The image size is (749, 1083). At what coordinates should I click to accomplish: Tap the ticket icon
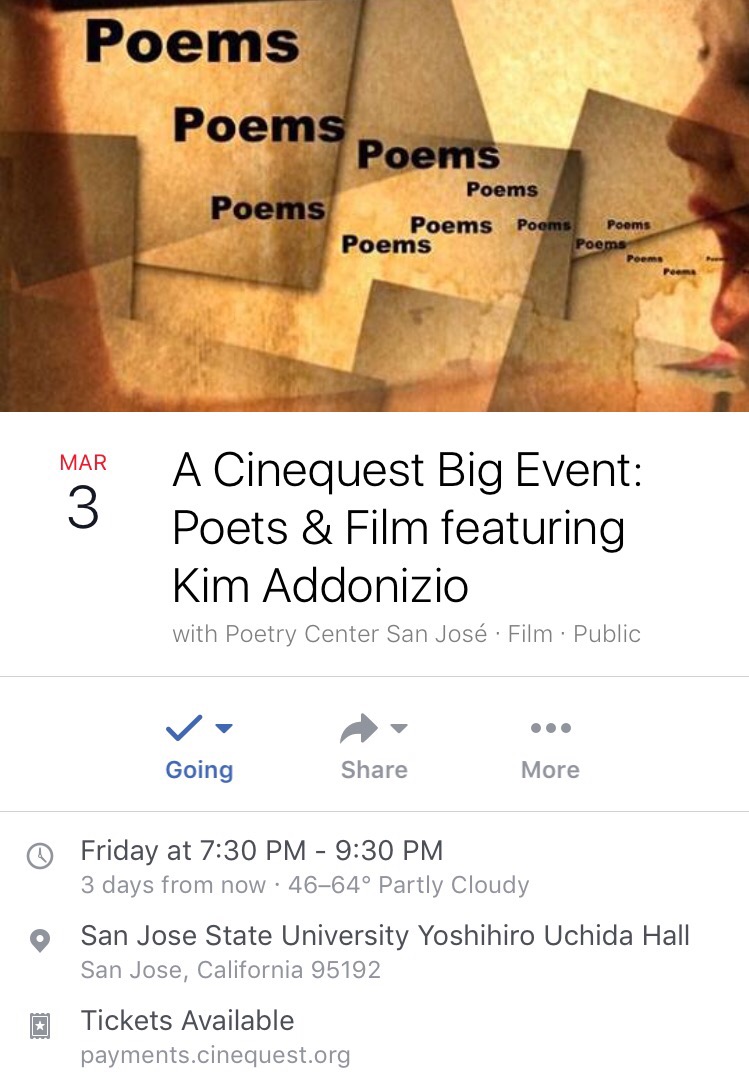40,1026
